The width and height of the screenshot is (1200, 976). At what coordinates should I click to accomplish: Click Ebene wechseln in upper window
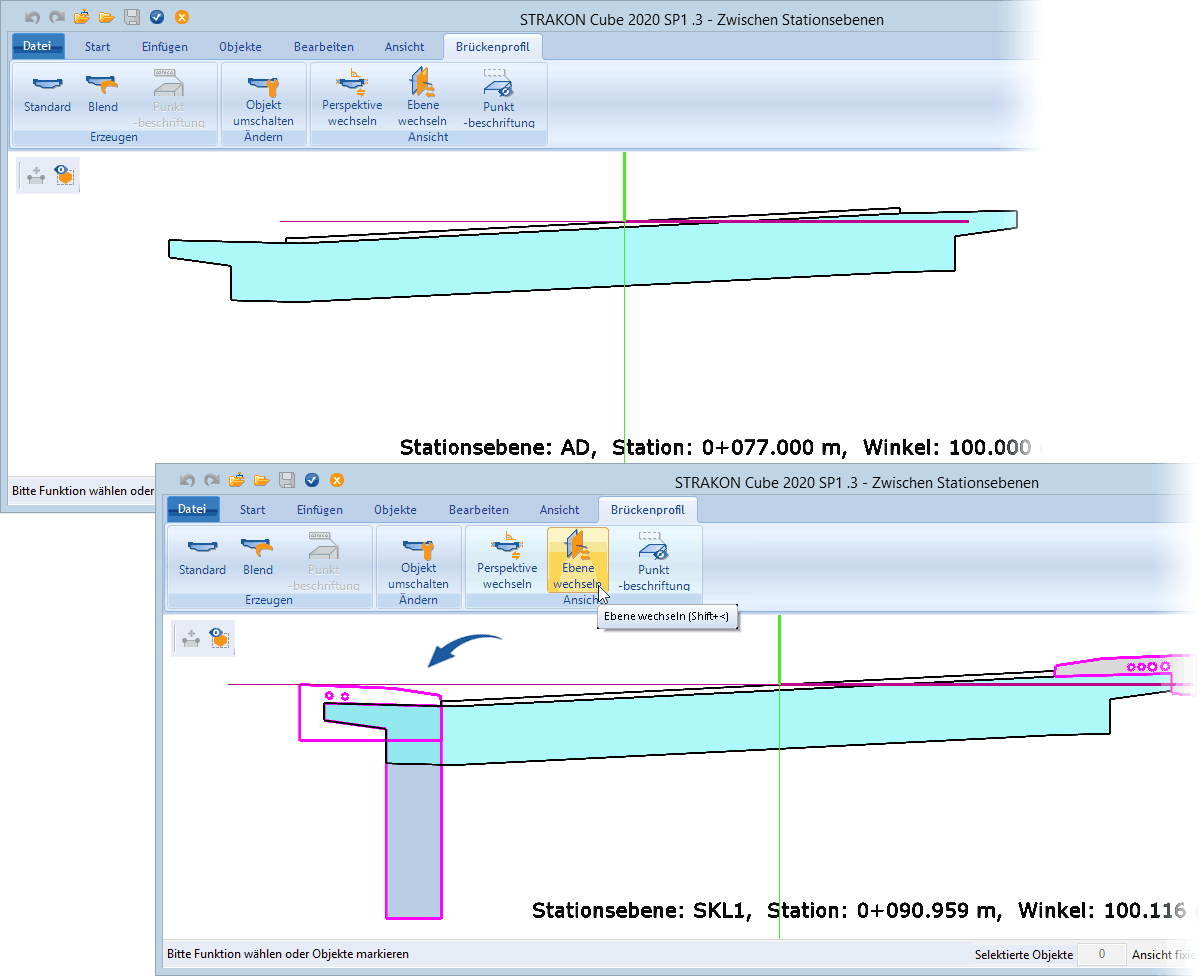pos(422,98)
